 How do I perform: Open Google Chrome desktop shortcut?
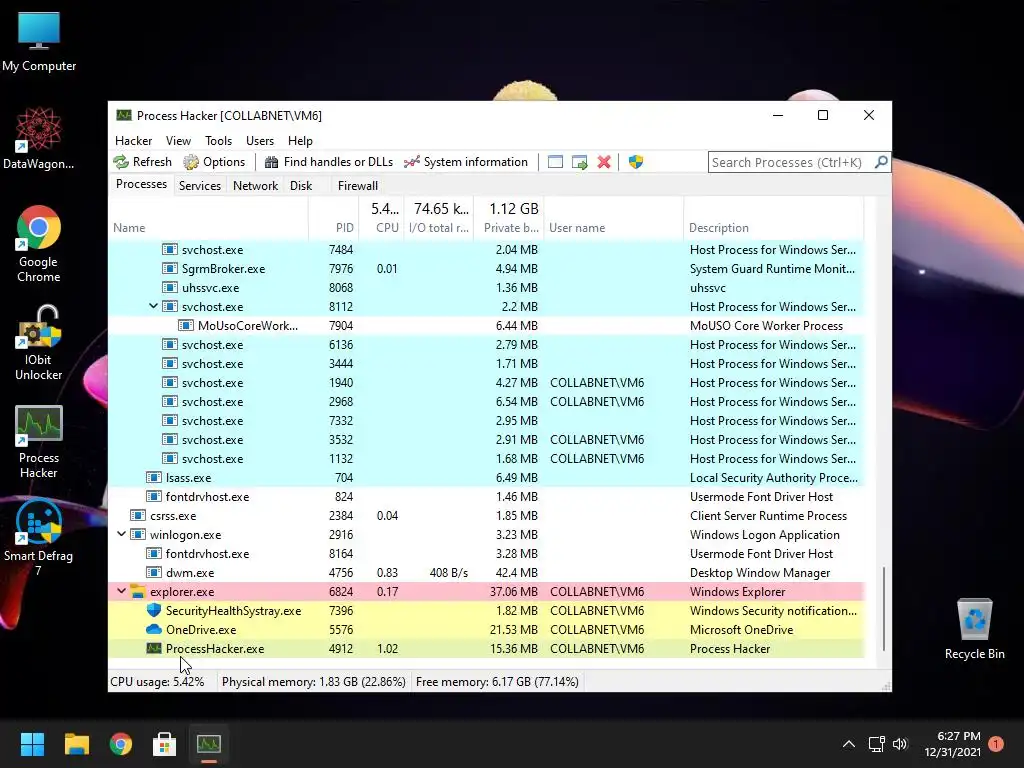click(39, 244)
